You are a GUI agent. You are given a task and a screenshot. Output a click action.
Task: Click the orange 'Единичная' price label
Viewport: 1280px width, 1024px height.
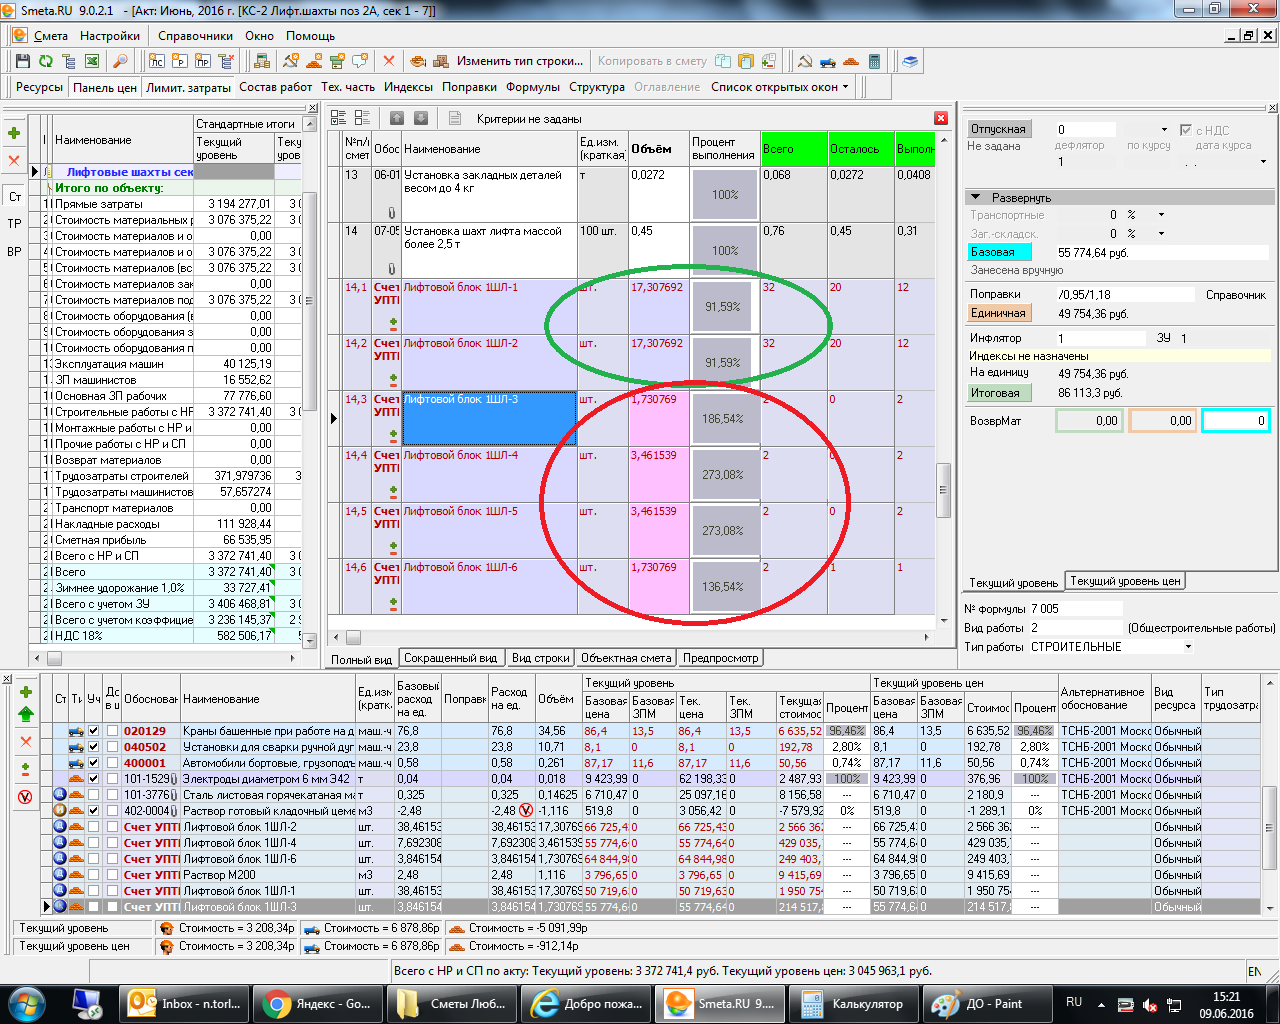point(999,313)
